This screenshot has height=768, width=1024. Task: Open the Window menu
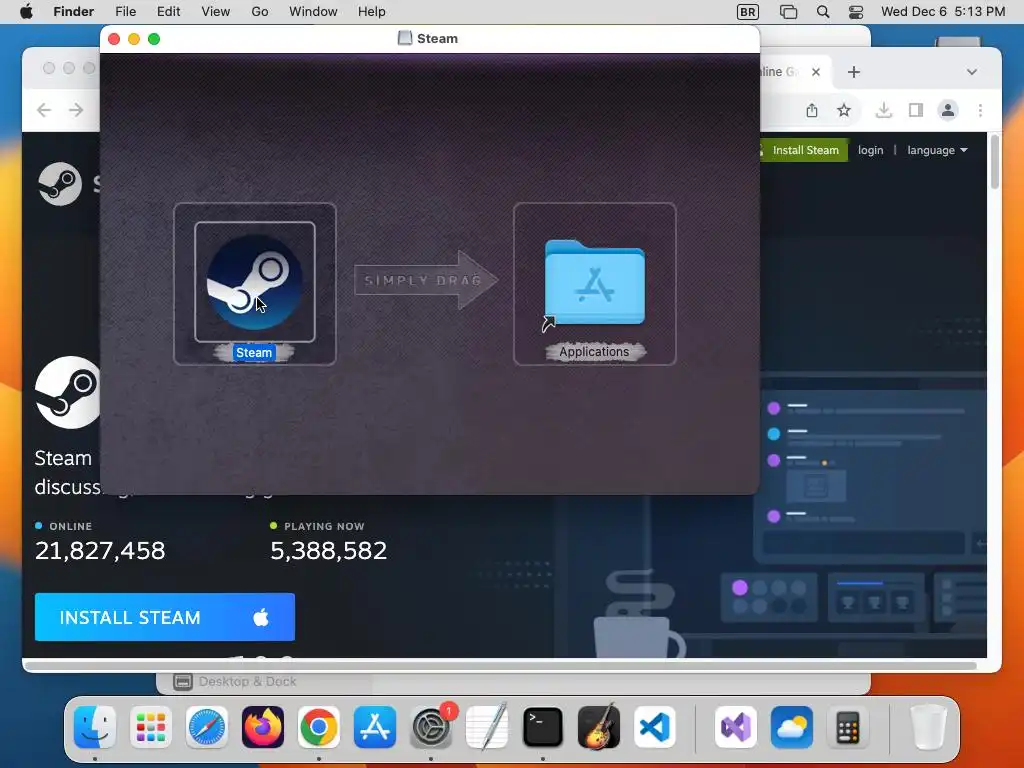click(313, 12)
